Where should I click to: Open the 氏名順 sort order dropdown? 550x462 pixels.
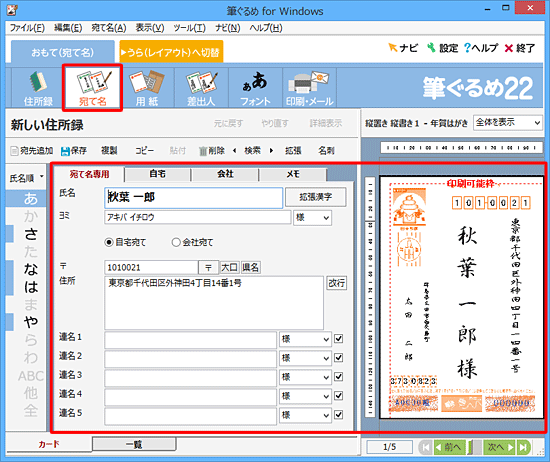26,178
